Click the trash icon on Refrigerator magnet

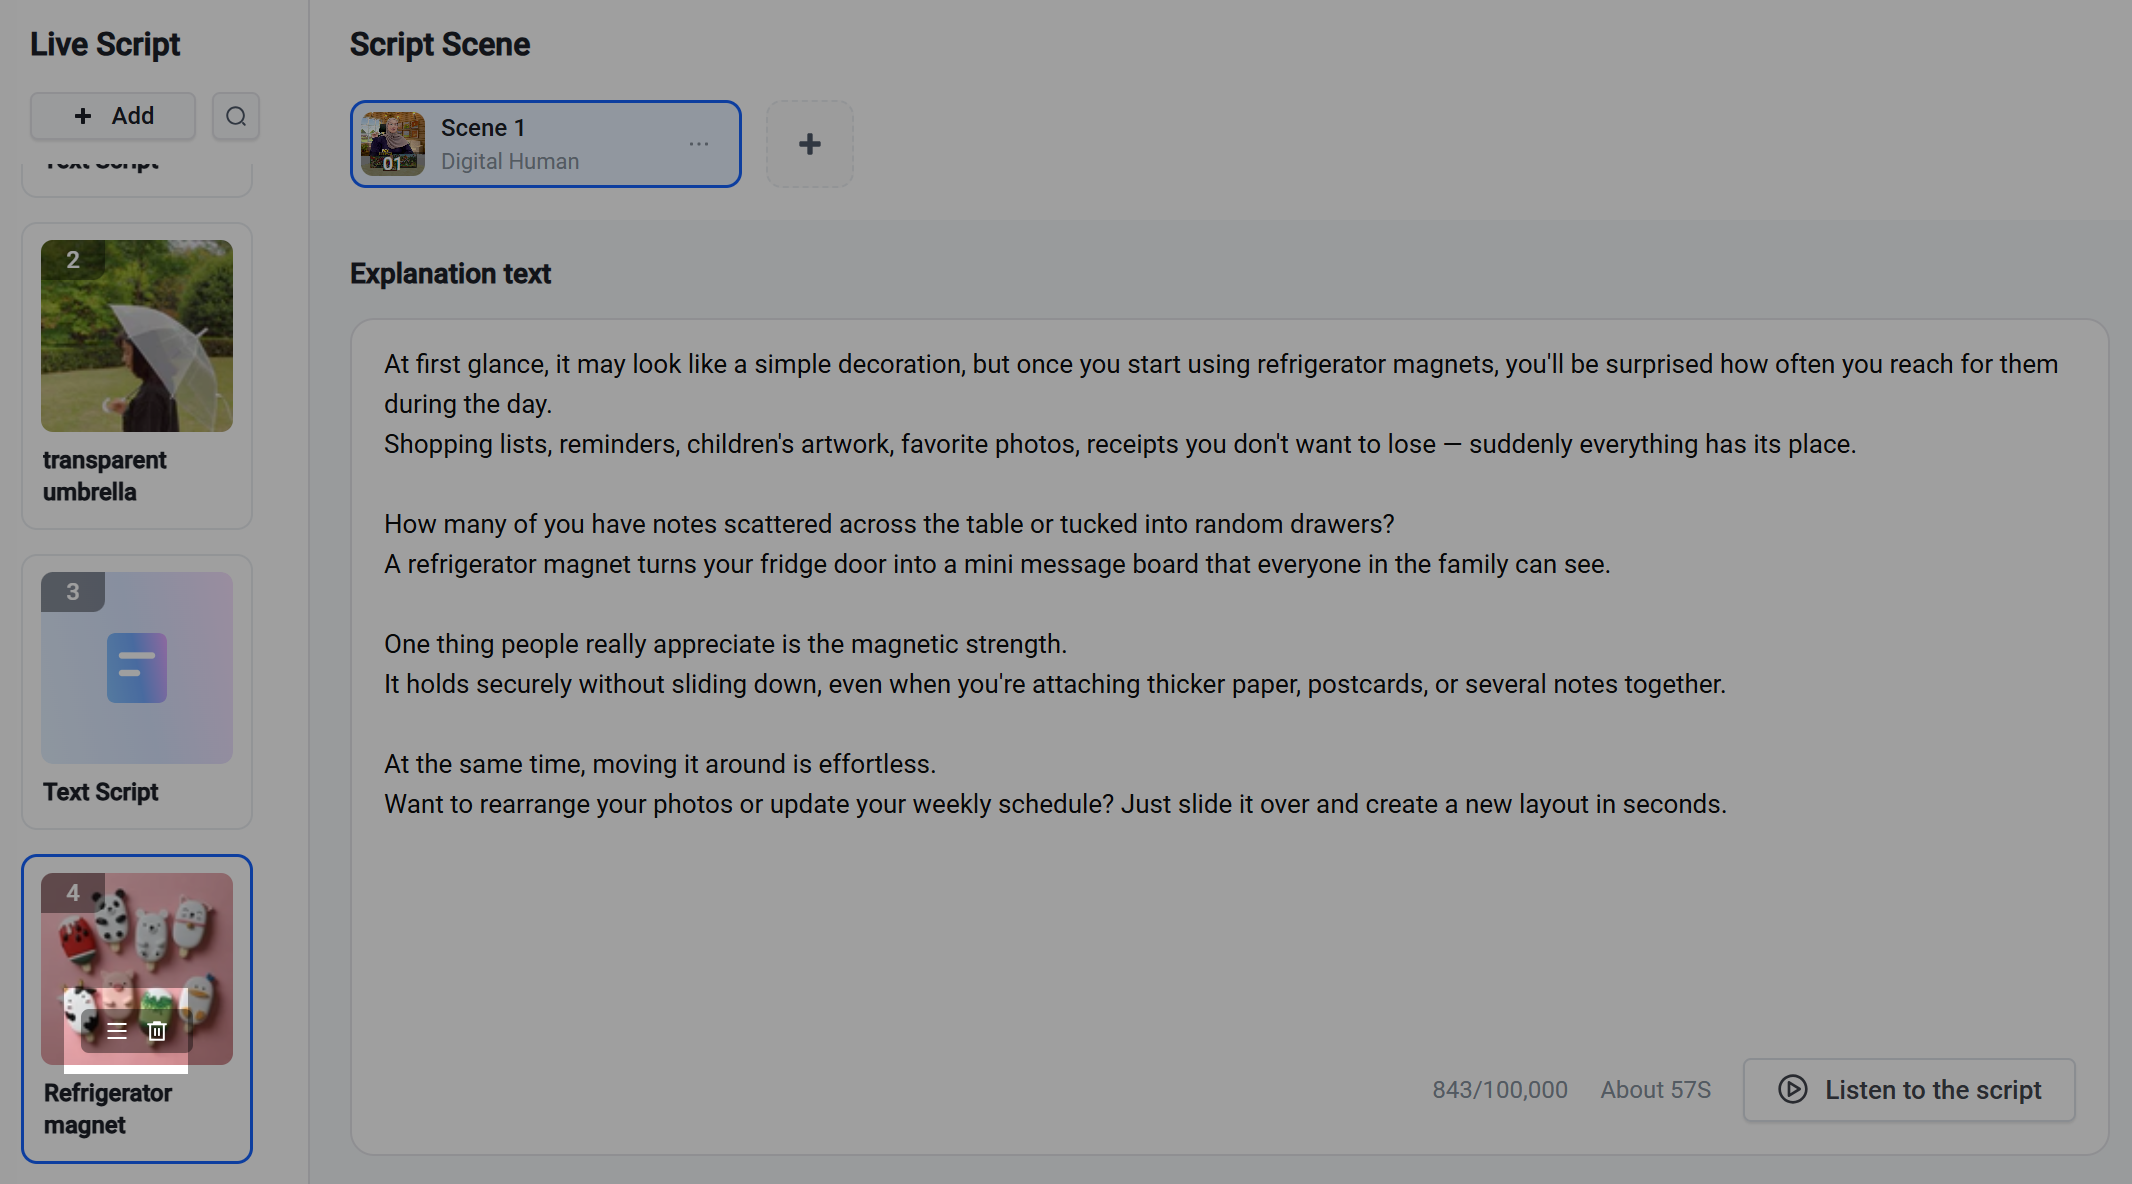coord(157,1031)
